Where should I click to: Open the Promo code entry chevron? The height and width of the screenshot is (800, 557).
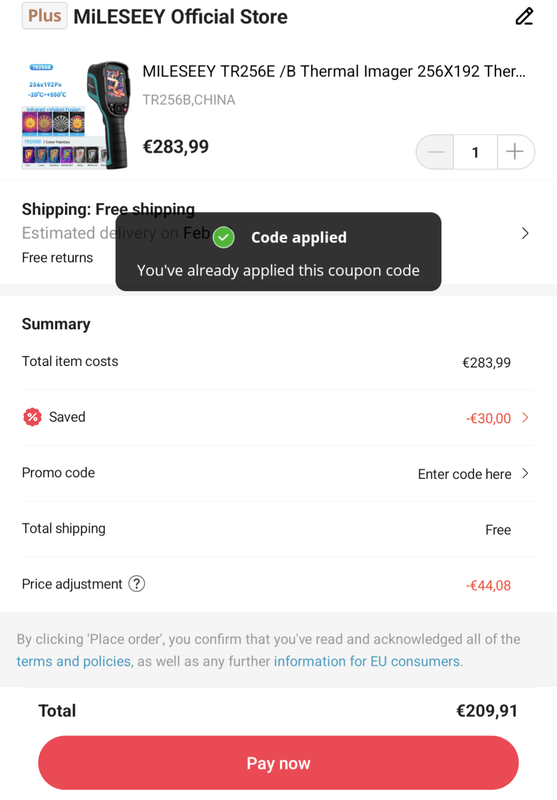(525, 473)
